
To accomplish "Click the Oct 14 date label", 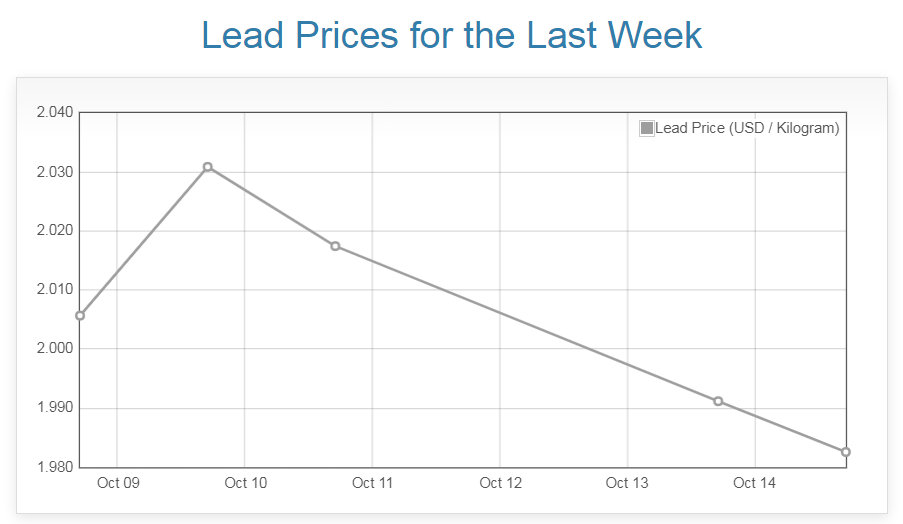I will coord(755,484).
